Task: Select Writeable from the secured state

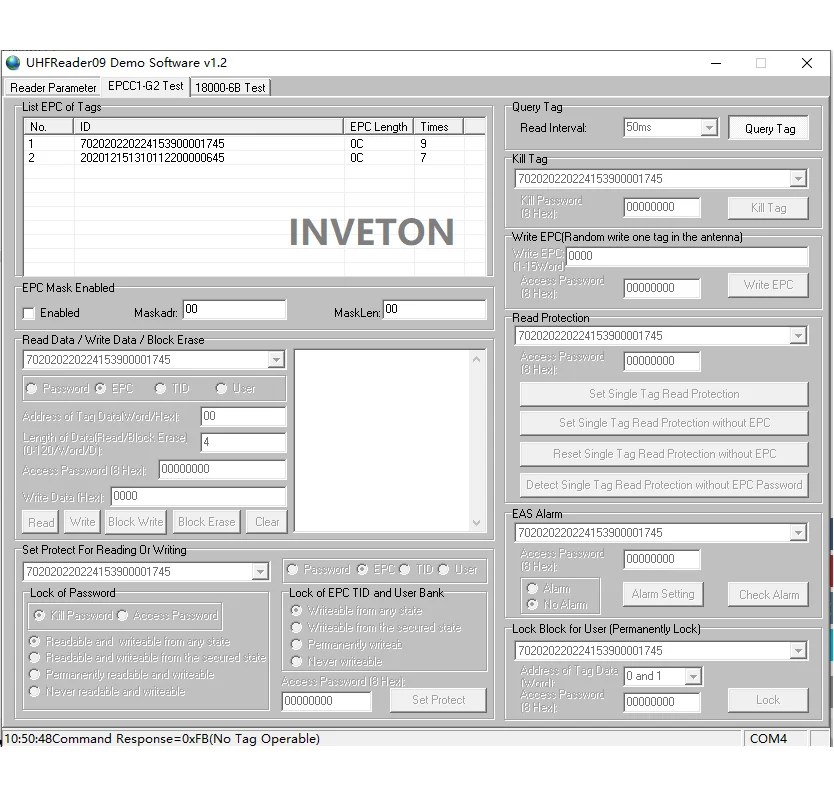Action: pyautogui.click(x=297, y=628)
